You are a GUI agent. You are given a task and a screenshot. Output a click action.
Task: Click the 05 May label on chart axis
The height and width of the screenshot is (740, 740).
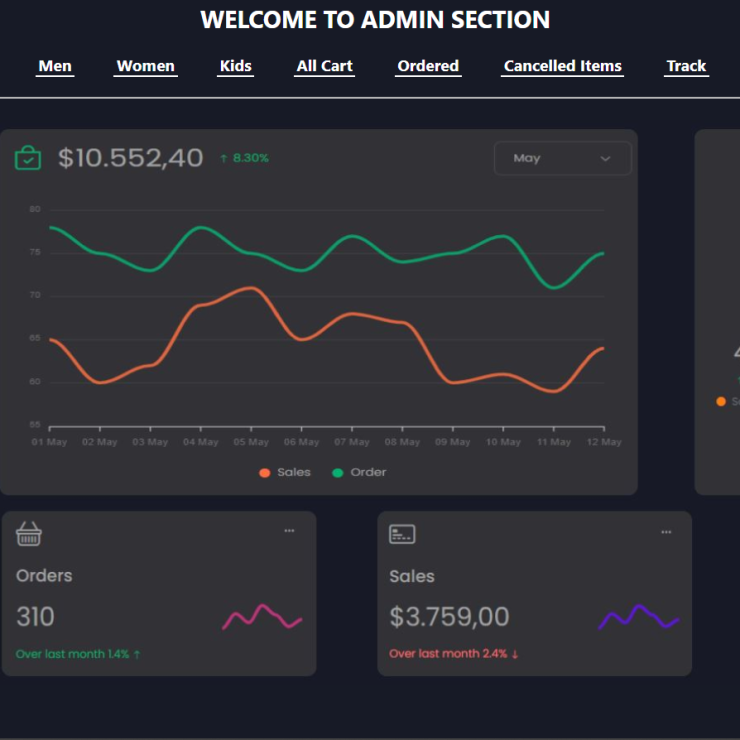251,442
